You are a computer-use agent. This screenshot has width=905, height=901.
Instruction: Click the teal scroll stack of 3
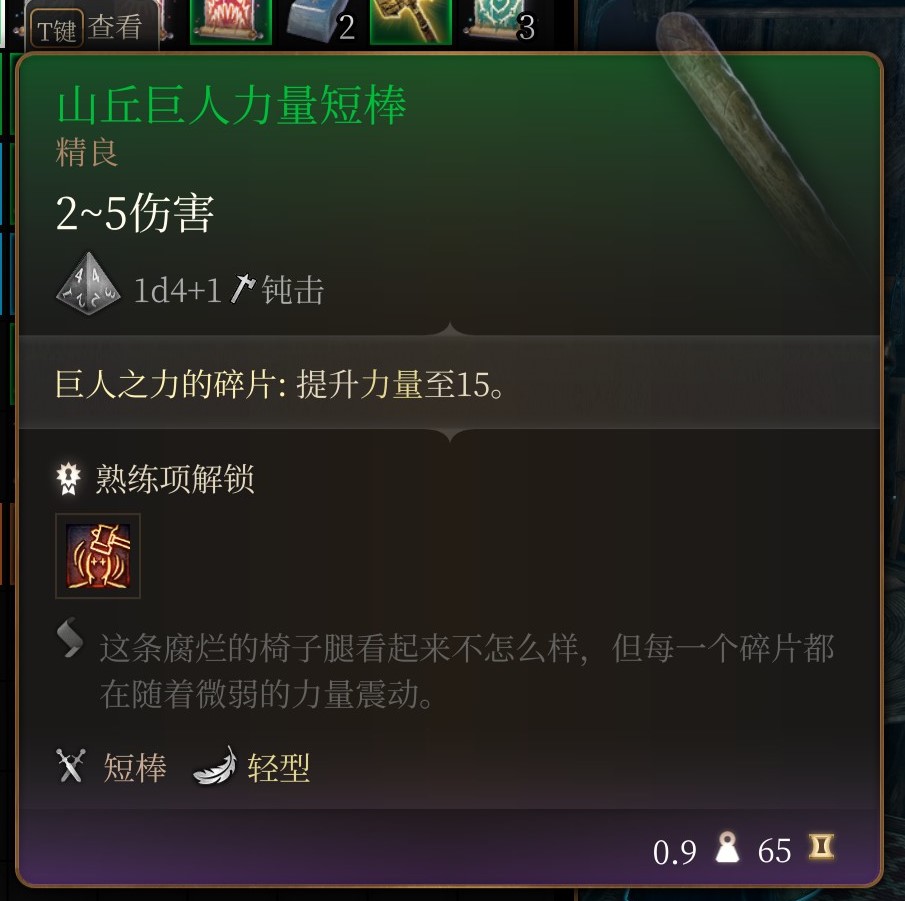point(500,22)
